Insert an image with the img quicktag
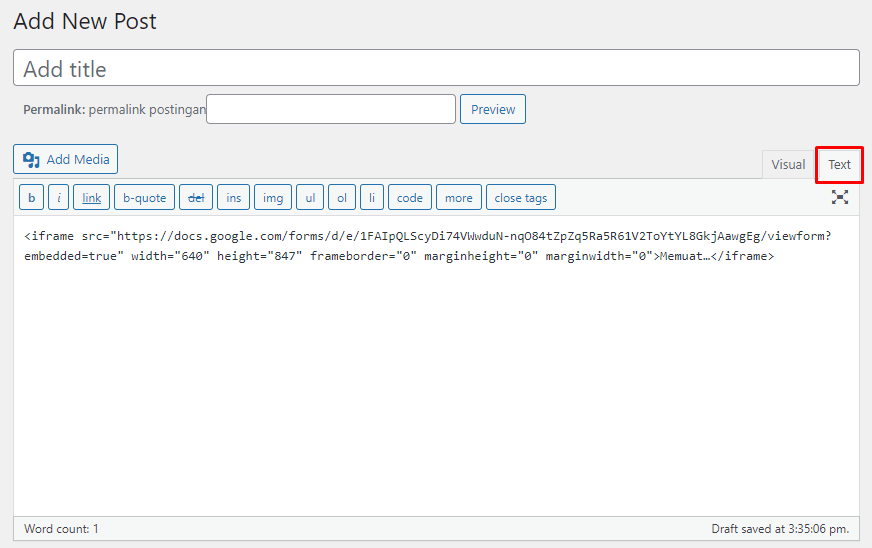Viewport: 872px width, 548px height. 273,198
